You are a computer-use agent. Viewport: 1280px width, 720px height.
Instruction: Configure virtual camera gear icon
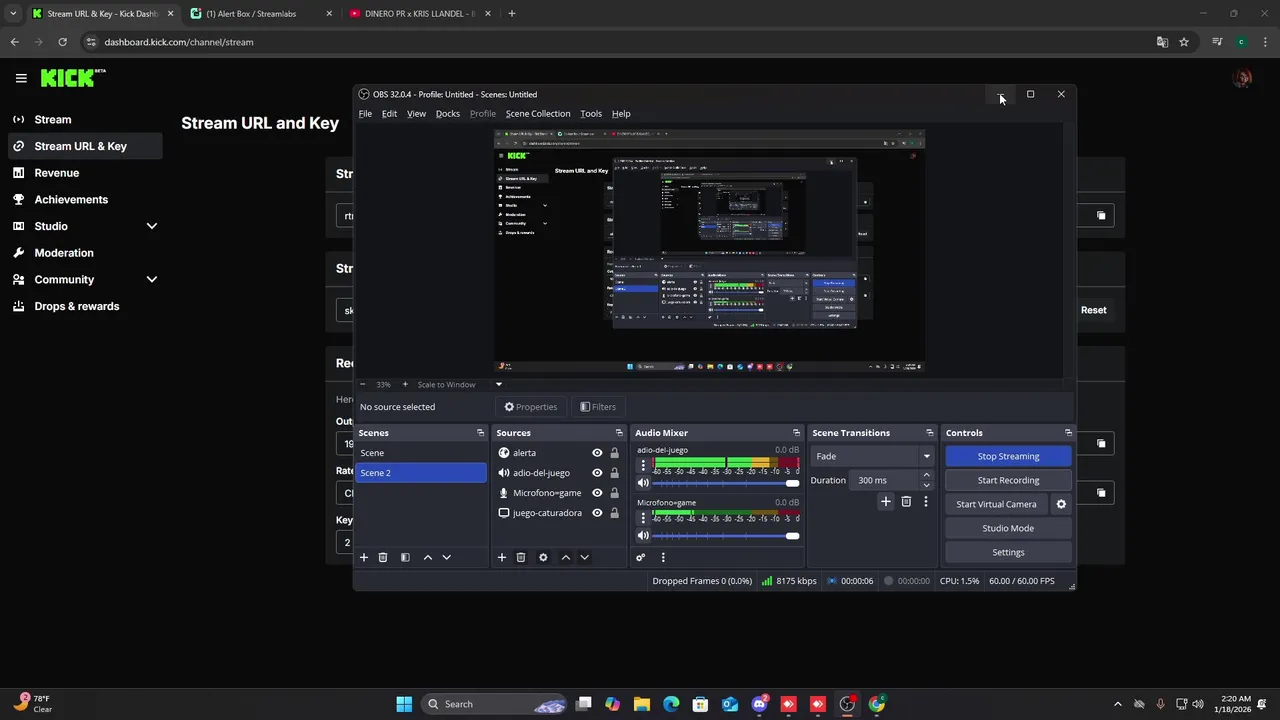click(1061, 504)
